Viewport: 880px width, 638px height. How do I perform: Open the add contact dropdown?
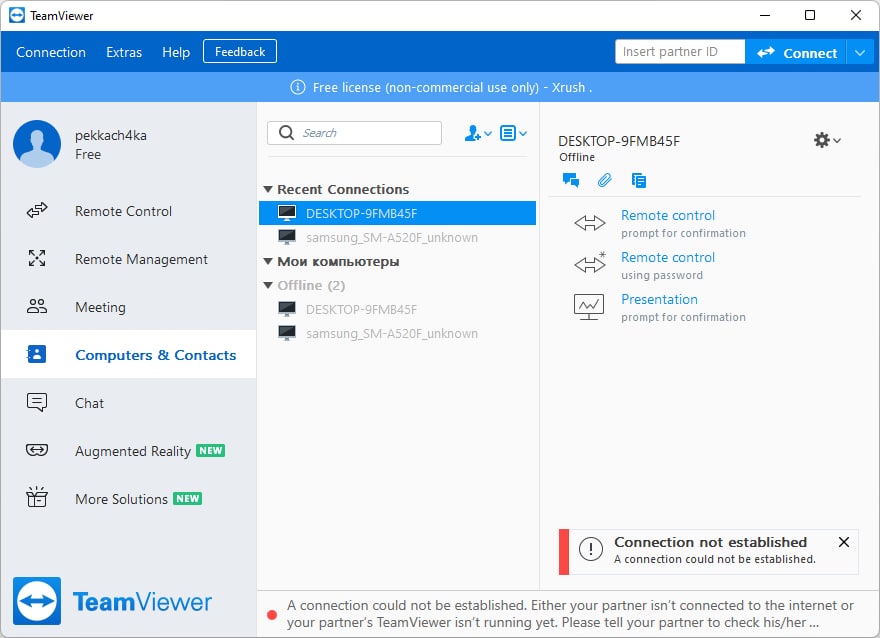[x=478, y=134]
